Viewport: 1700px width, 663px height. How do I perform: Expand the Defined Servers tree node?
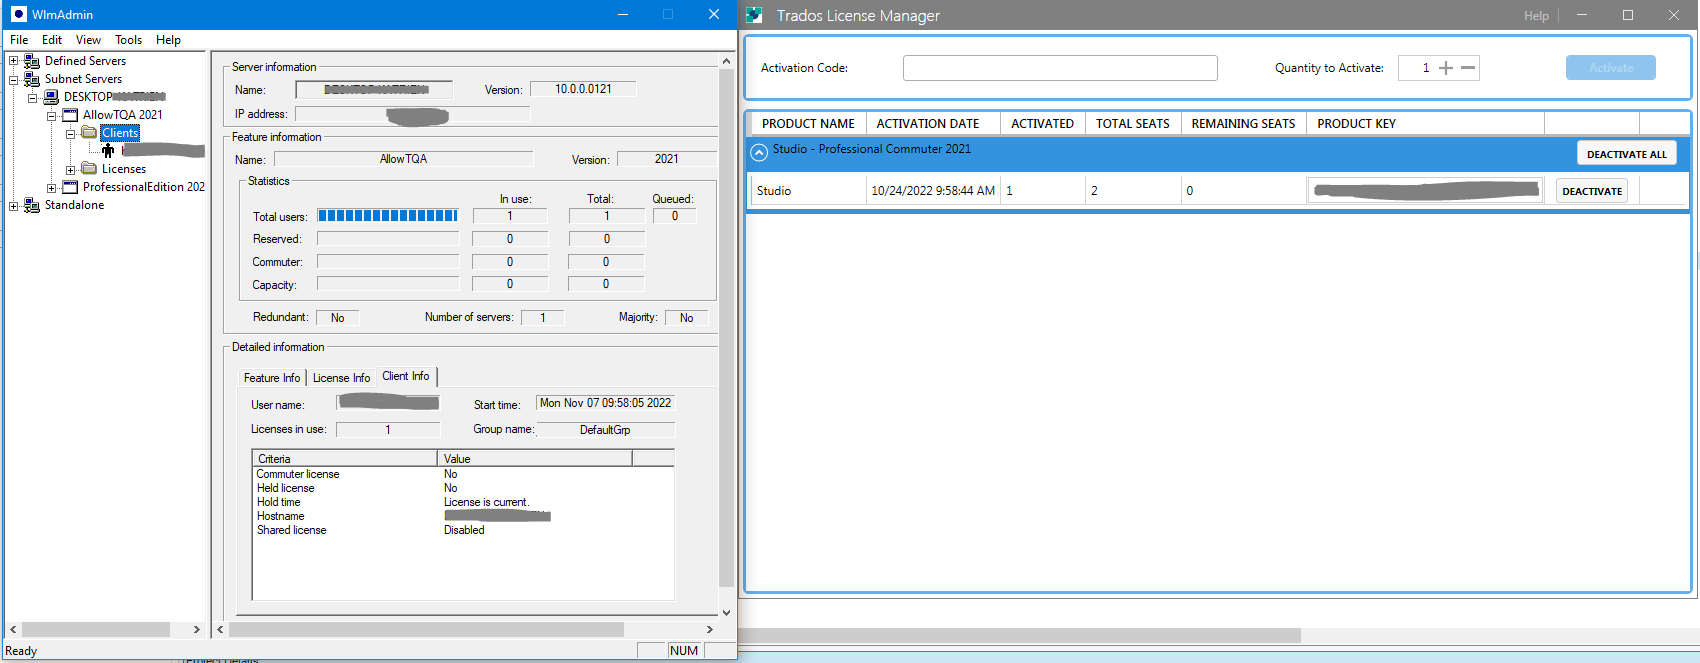13,61
